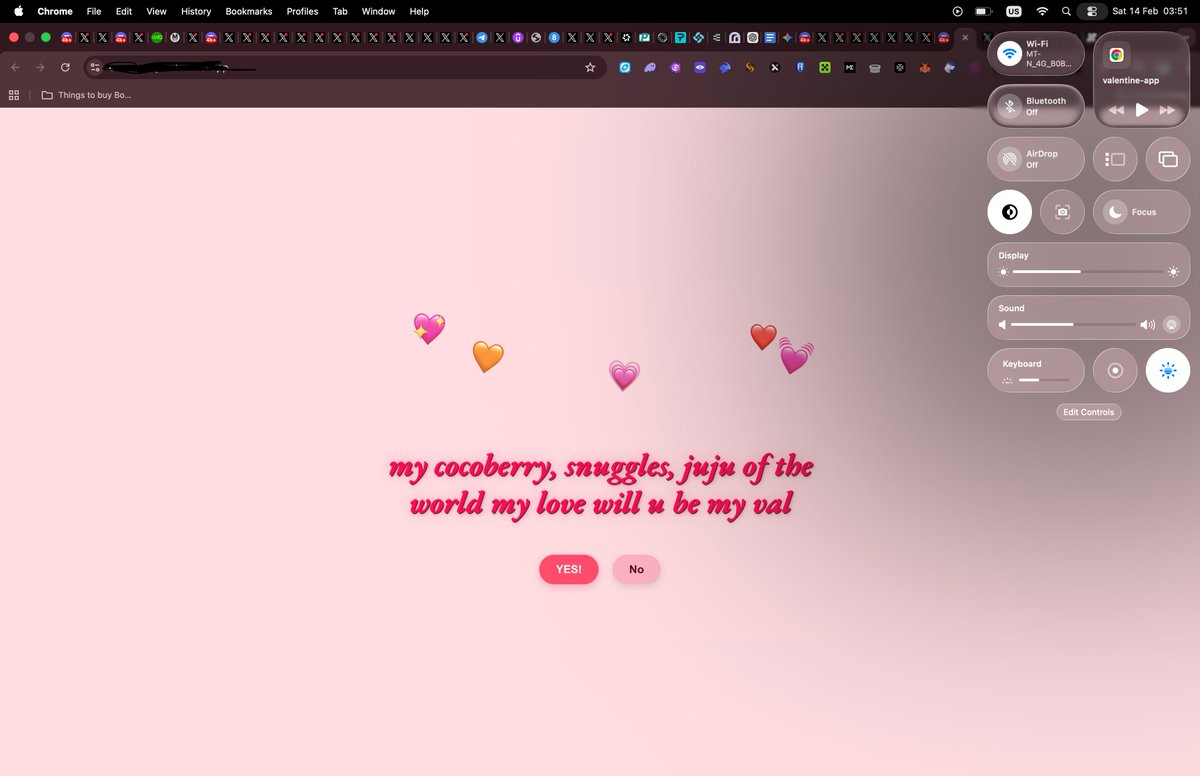The width and height of the screenshot is (1200, 776).
Task: Toggle the blue sun-shaped control button
Action: point(1168,371)
